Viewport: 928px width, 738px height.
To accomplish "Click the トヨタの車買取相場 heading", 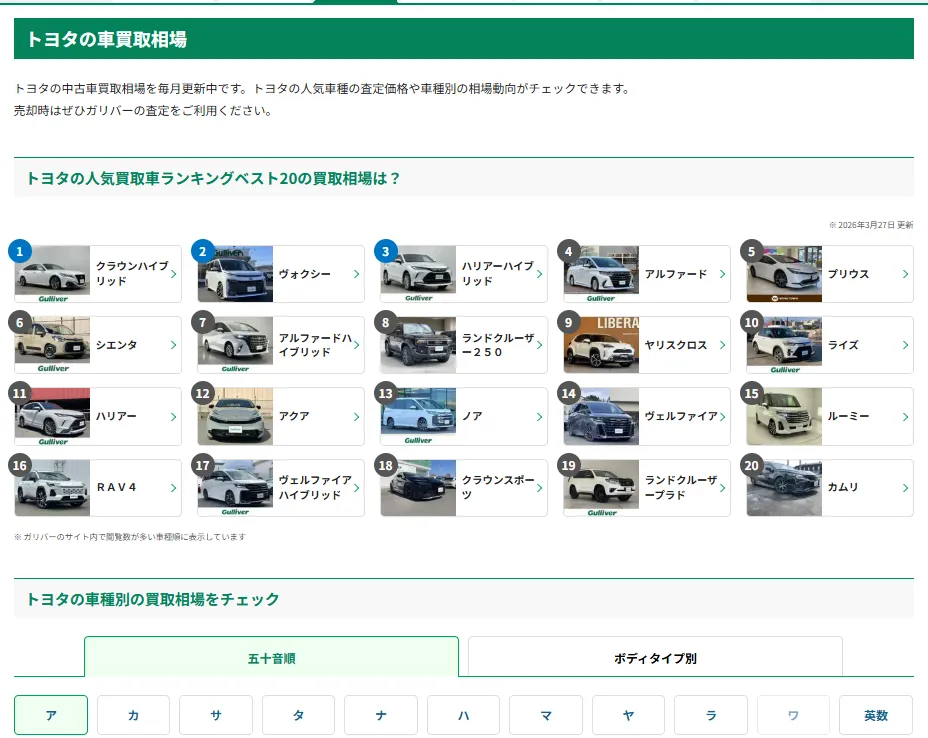I will (x=107, y=39).
